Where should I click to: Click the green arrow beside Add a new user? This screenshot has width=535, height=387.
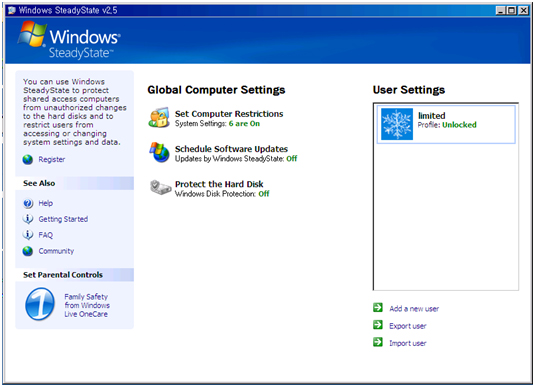[378, 308]
